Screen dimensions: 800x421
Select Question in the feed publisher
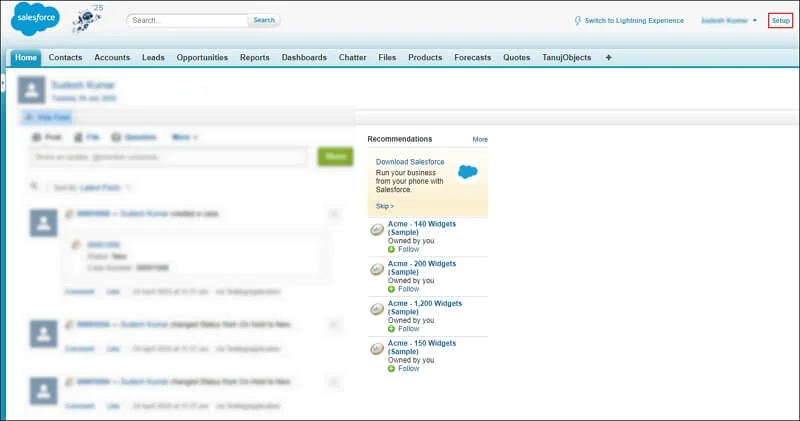[134, 137]
